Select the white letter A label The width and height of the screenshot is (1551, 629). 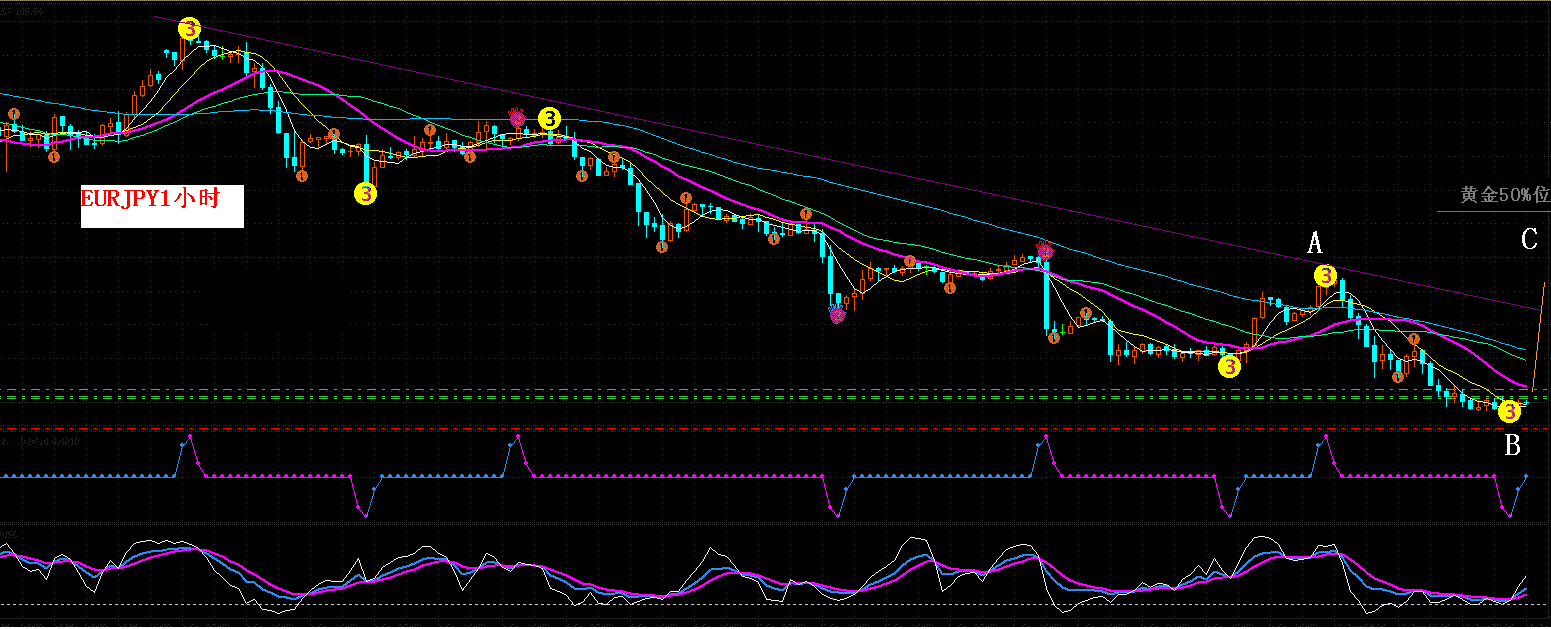pos(1315,243)
